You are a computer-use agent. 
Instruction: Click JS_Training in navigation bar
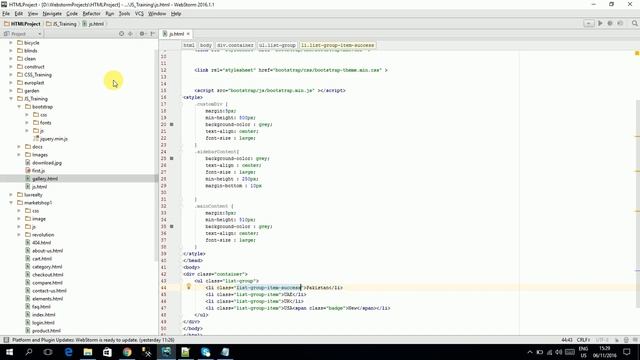coord(62,24)
